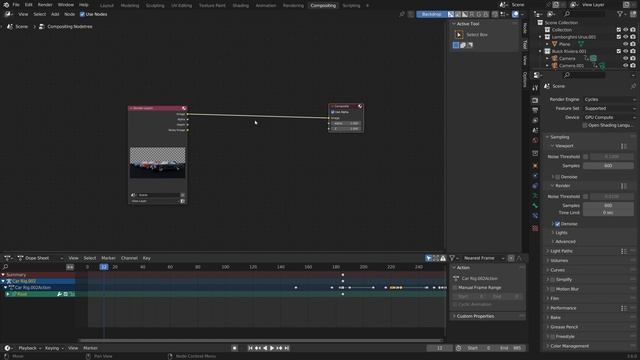Expand the Root channel in the Dope Sheet
Viewport: 640px width, 360px height.
coord(8,294)
